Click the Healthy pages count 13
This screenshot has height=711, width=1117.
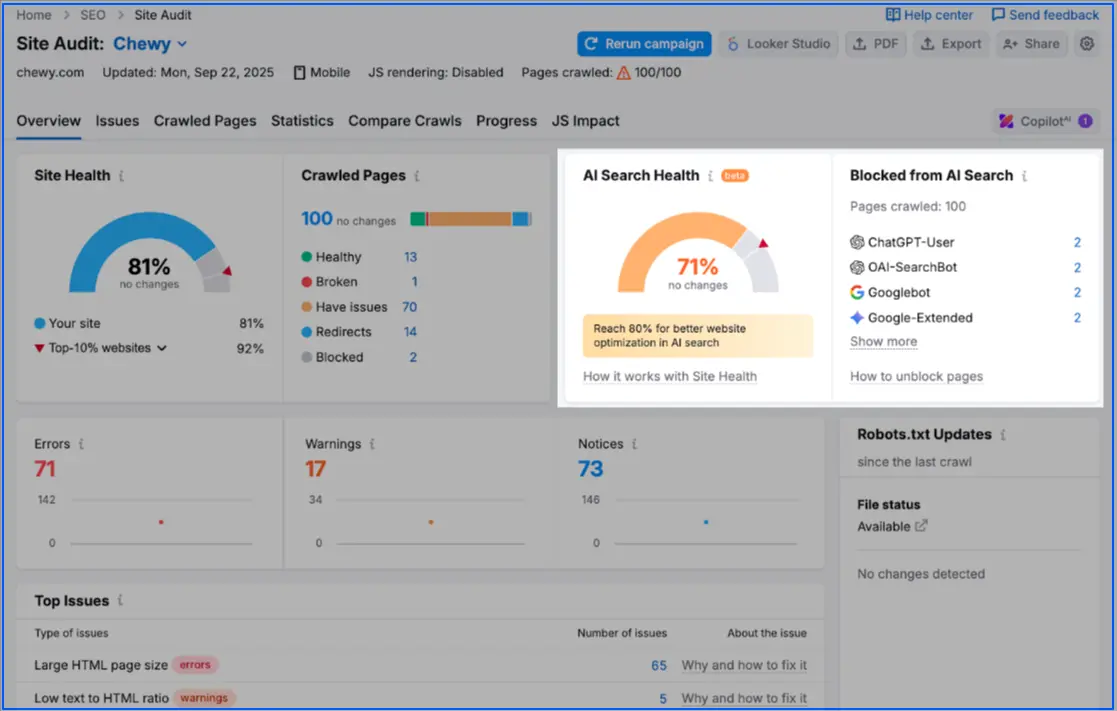[x=410, y=257]
